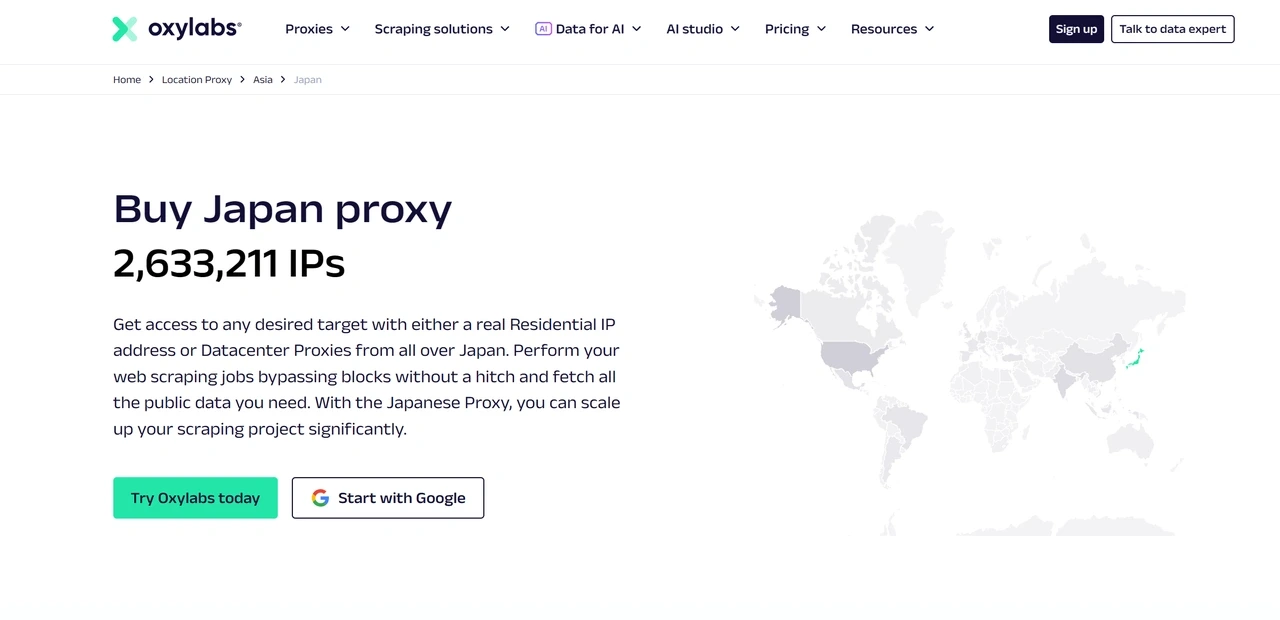Open the Location Proxy breadcrumb
This screenshot has height=620, width=1280.
click(196, 79)
